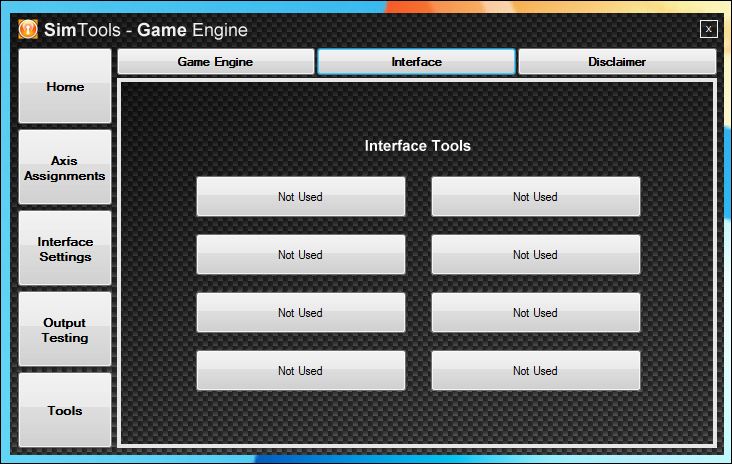Viewport: 732px width, 464px height.
Task: Click second-row Not Used button, right column
Action: click(535, 254)
